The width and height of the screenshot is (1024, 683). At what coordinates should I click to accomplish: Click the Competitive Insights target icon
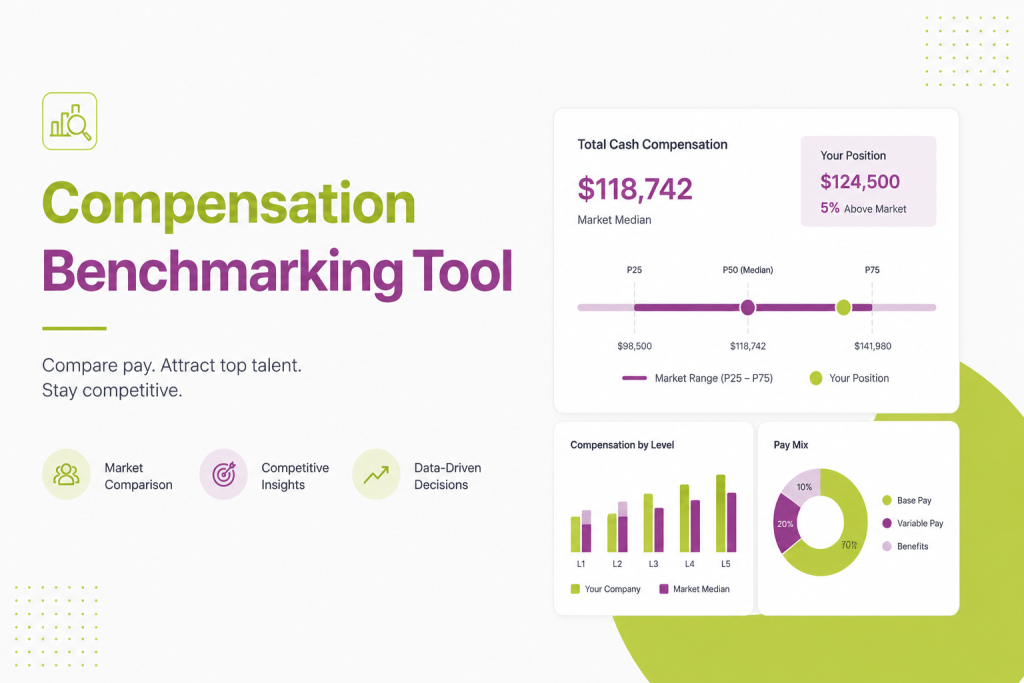coord(223,475)
